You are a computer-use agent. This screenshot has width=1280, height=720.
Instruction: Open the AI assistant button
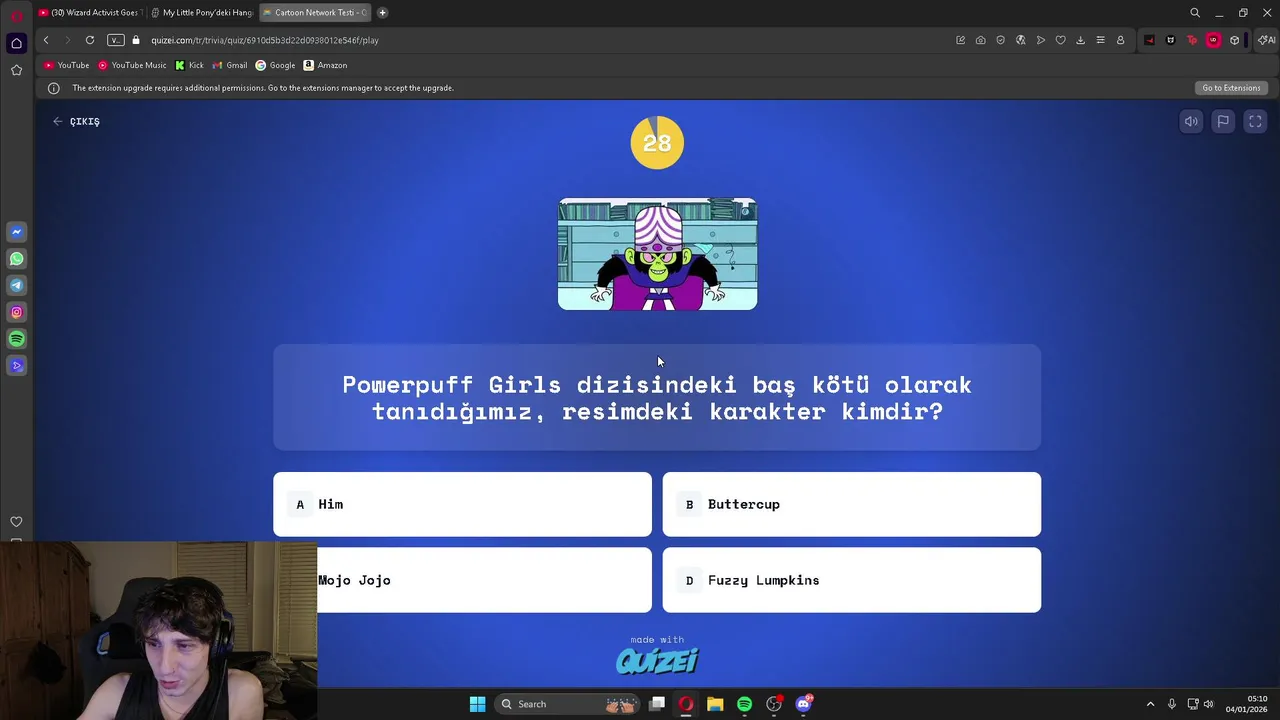[1266, 40]
